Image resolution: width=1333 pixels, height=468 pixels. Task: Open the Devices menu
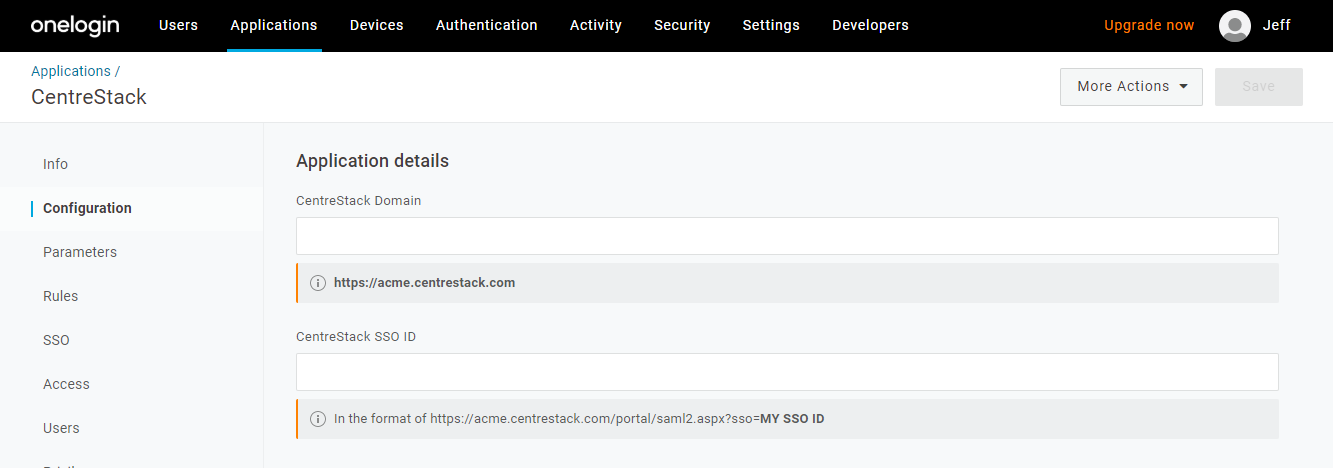(377, 26)
